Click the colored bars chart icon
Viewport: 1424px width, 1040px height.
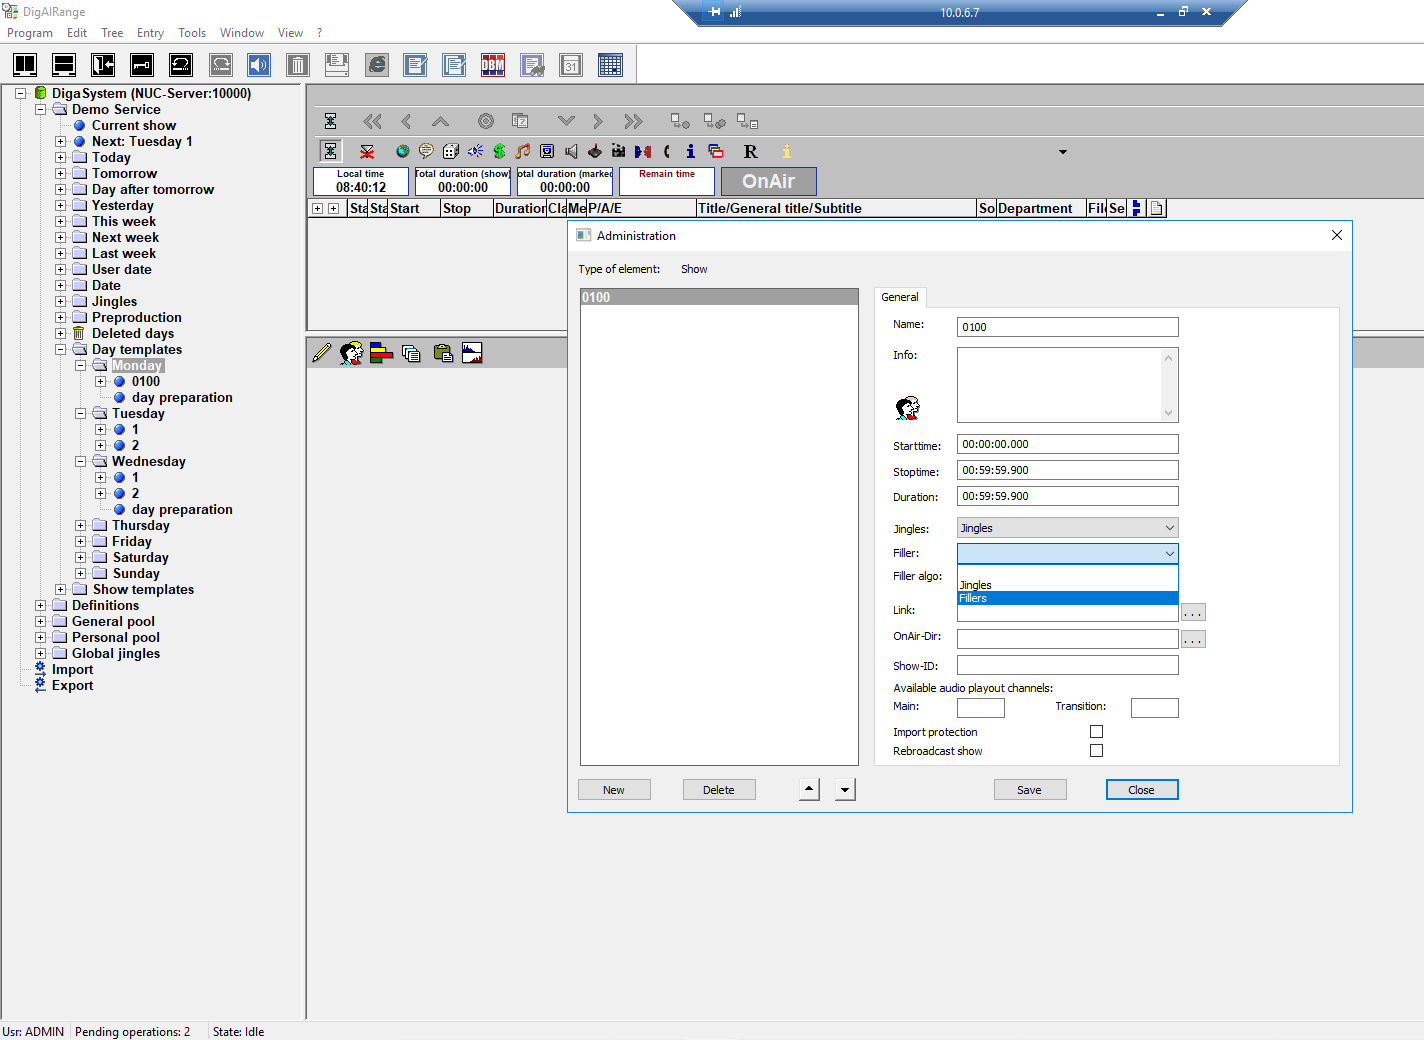[380, 353]
